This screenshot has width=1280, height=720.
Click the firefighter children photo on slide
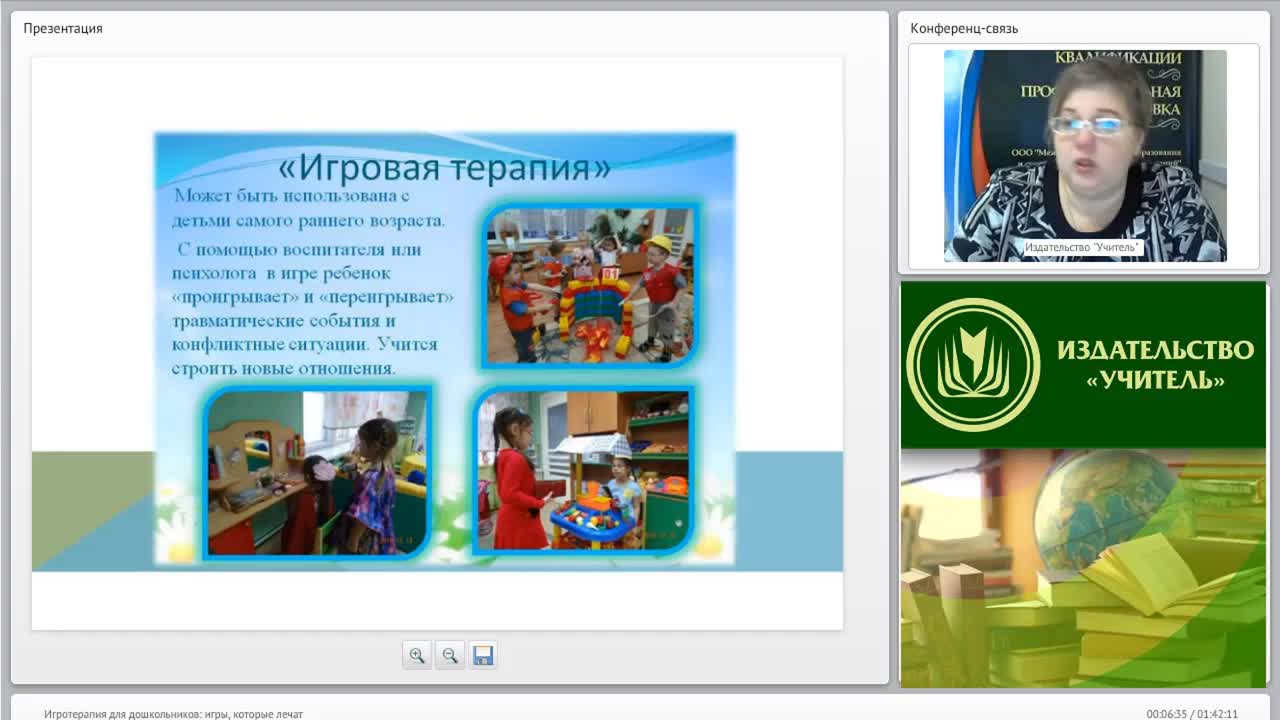(x=590, y=285)
